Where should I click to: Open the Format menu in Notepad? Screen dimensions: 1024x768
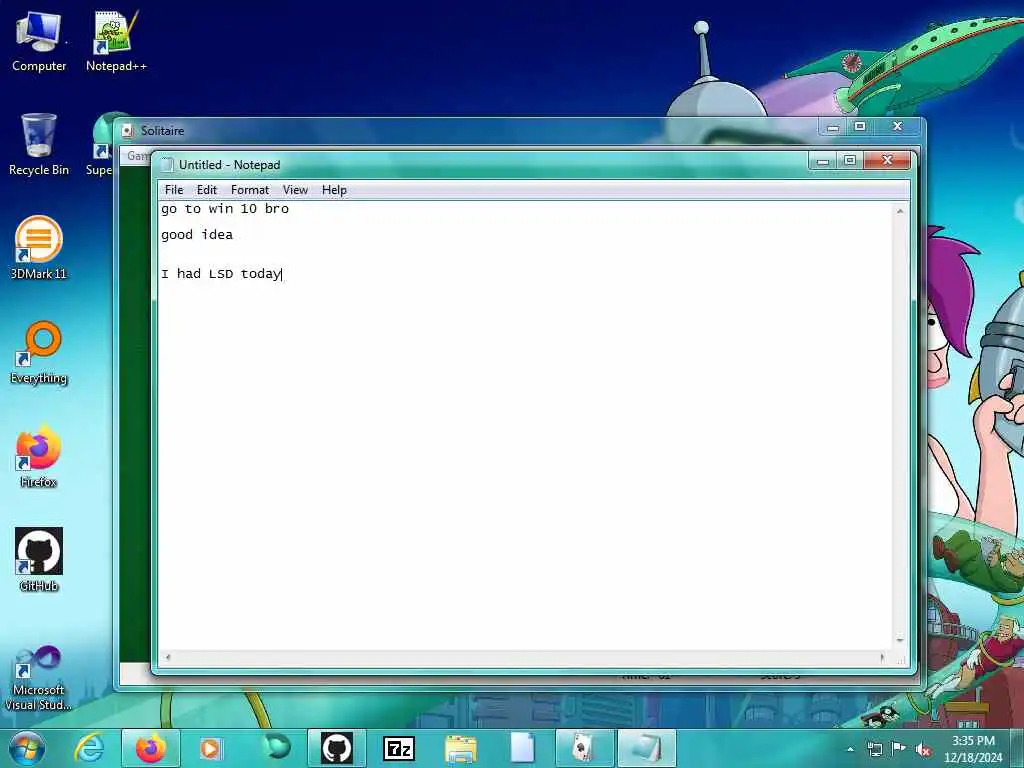point(249,190)
